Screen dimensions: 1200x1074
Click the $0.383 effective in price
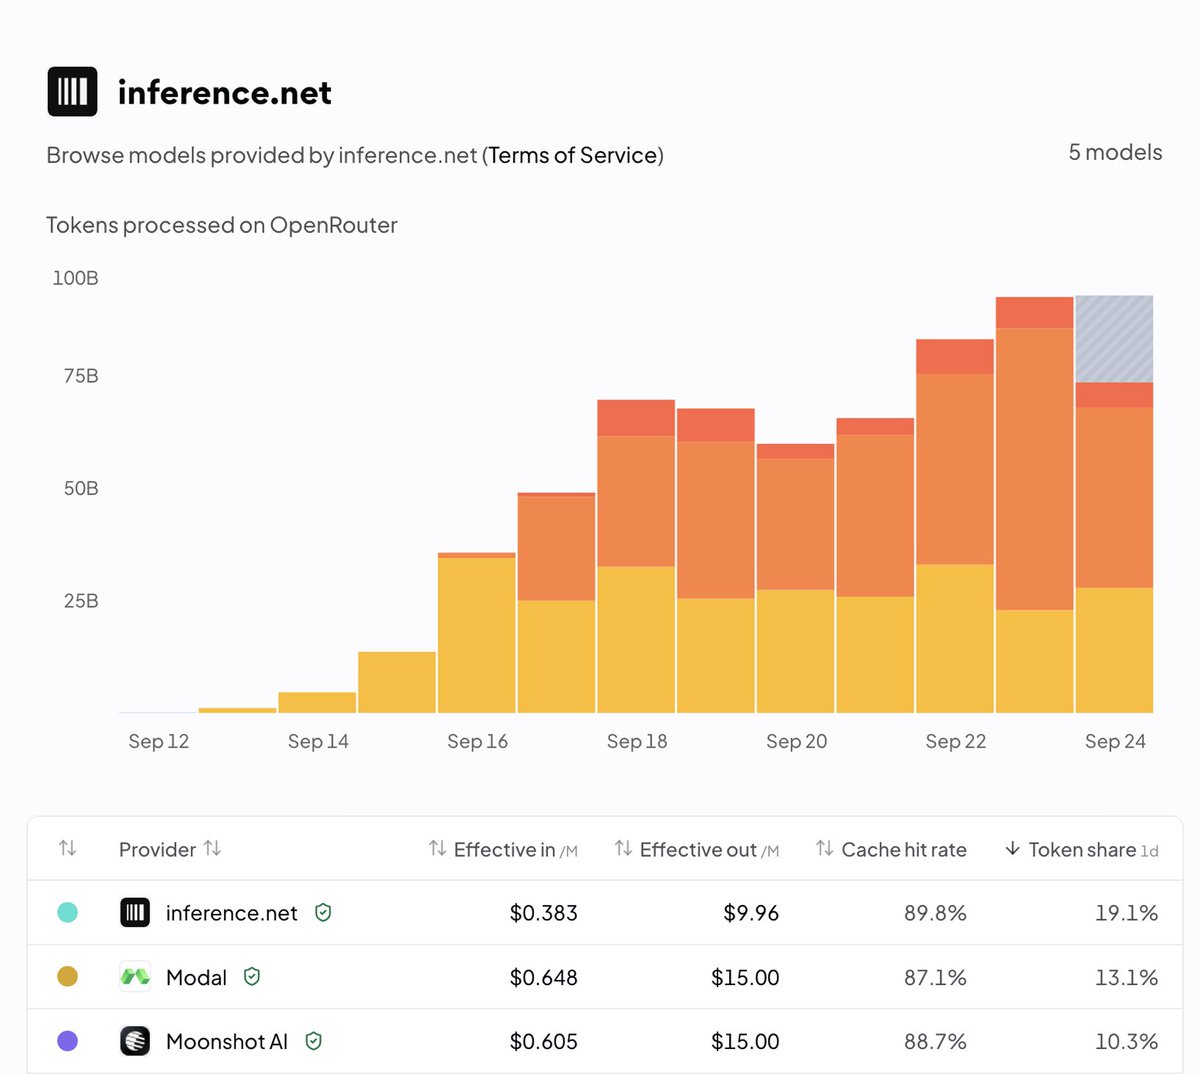[544, 913]
